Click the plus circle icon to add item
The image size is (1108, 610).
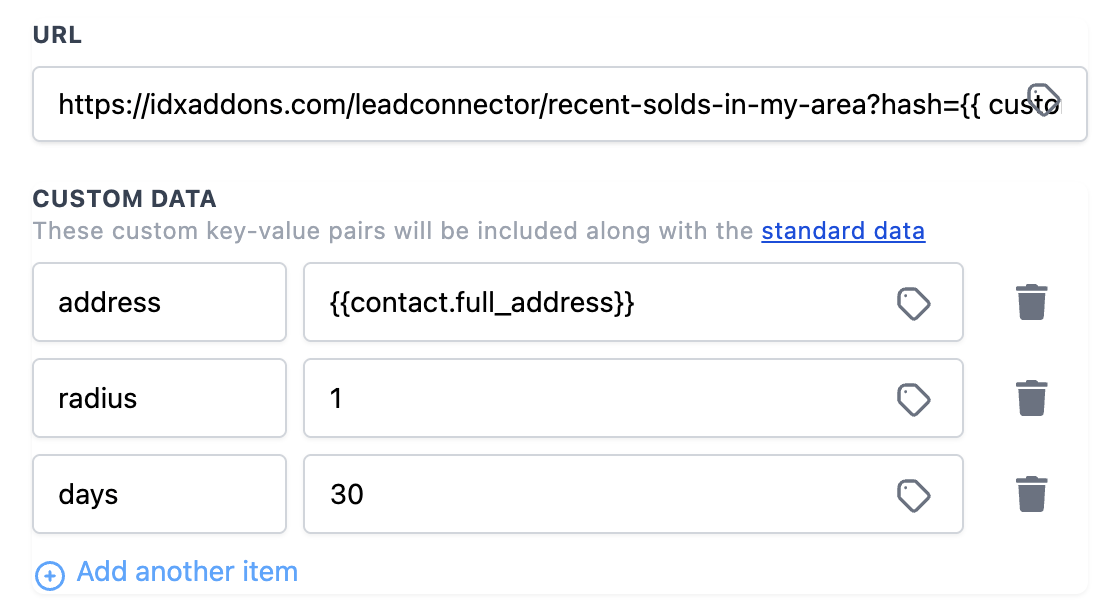[x=50, y=575]
